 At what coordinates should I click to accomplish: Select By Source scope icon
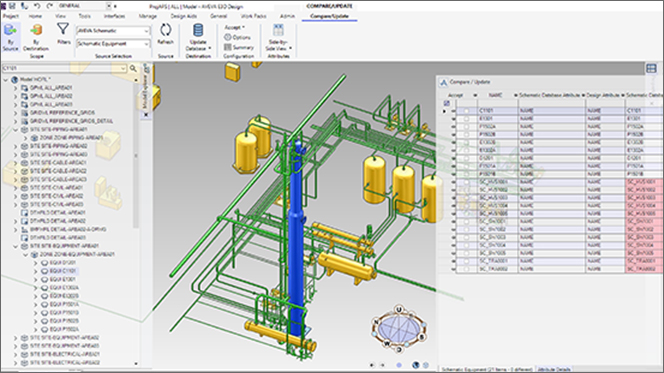11,30
